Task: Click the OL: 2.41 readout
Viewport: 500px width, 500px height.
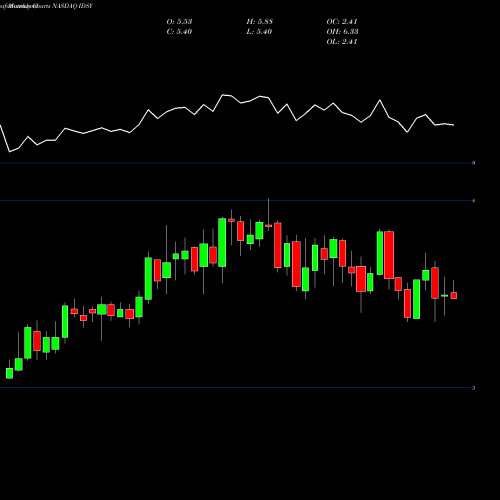Action: [x=342, y=42]
